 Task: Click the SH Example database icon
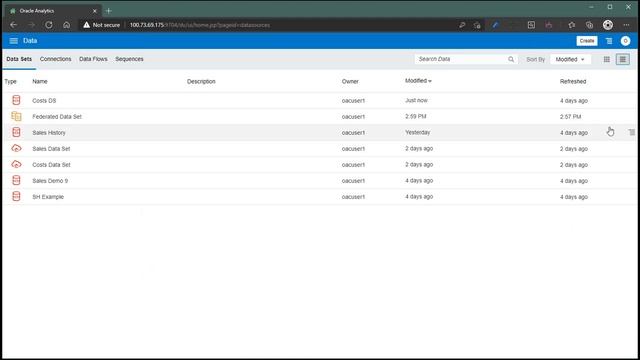16,196
